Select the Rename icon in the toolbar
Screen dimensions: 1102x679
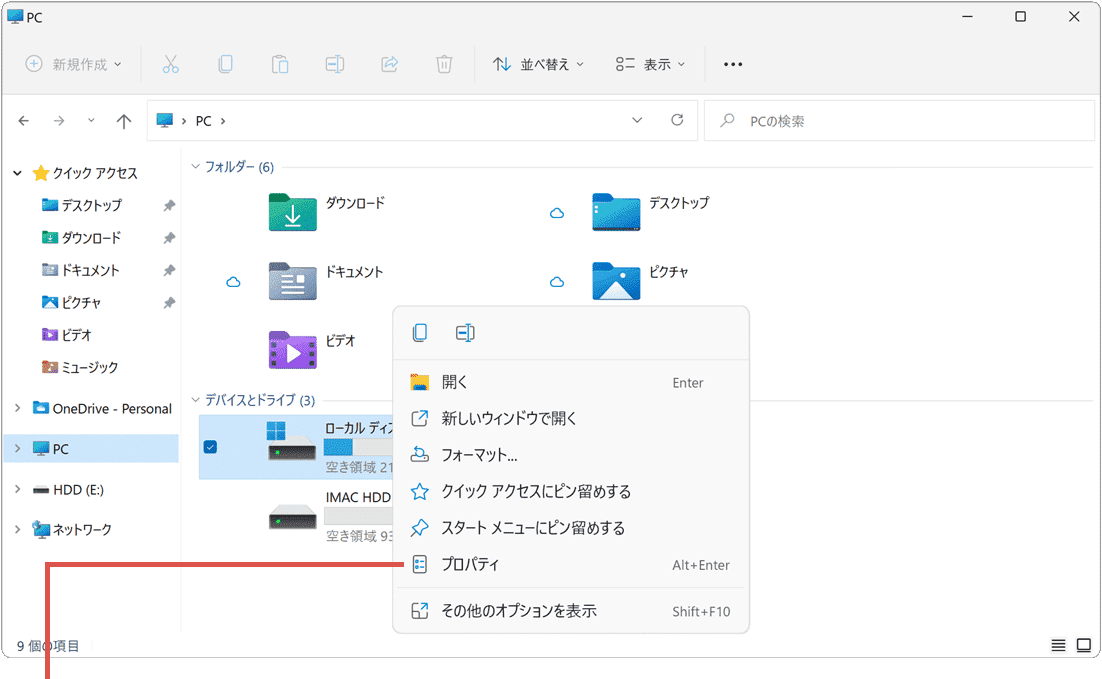[x=334, y=63]
